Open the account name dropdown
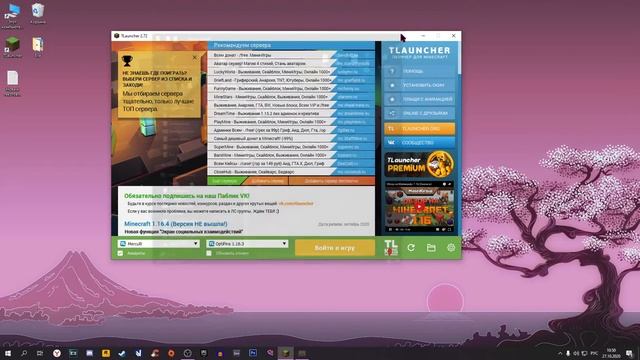Image resolution: width=640 pixels, height=360 pixels. tap(158, 244)
